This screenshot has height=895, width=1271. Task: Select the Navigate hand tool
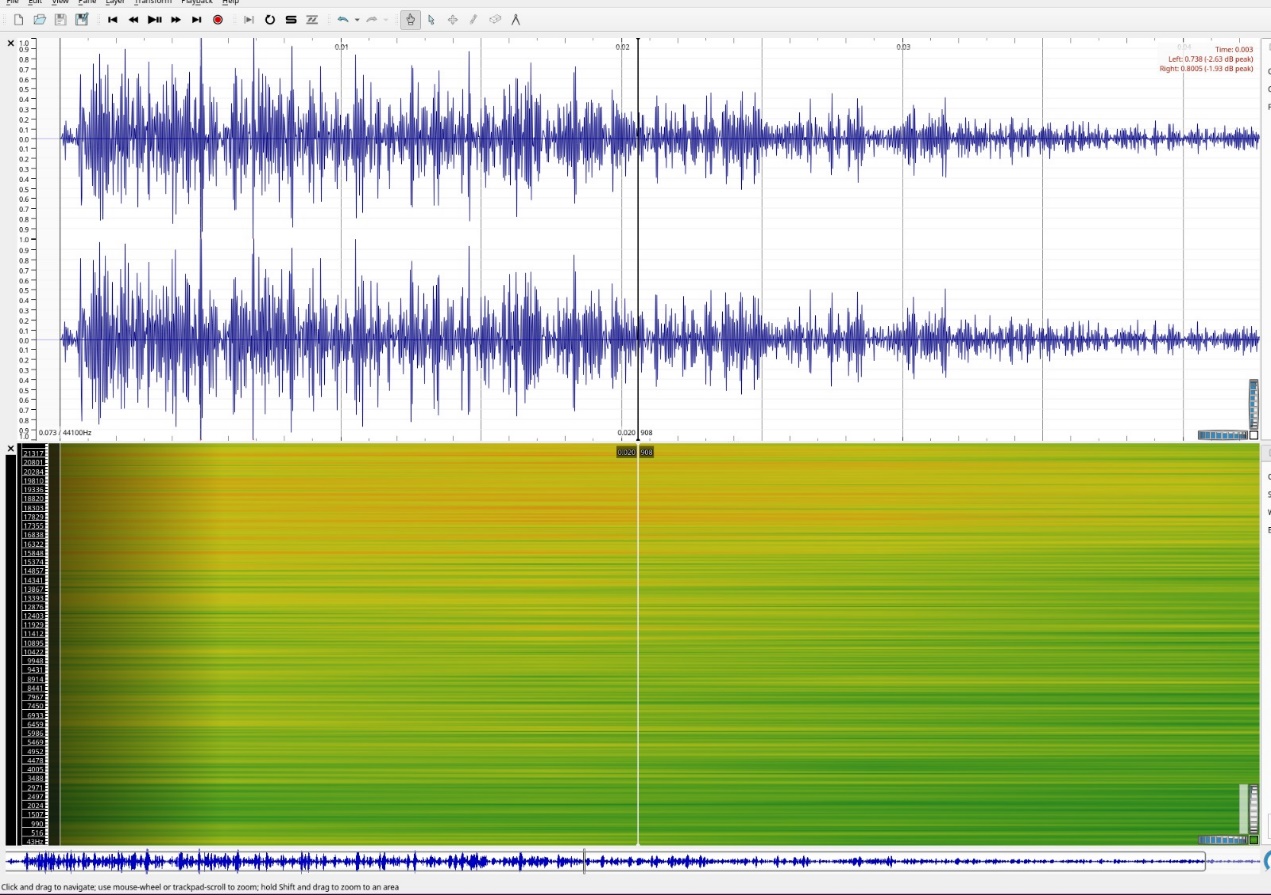point(410,20)
